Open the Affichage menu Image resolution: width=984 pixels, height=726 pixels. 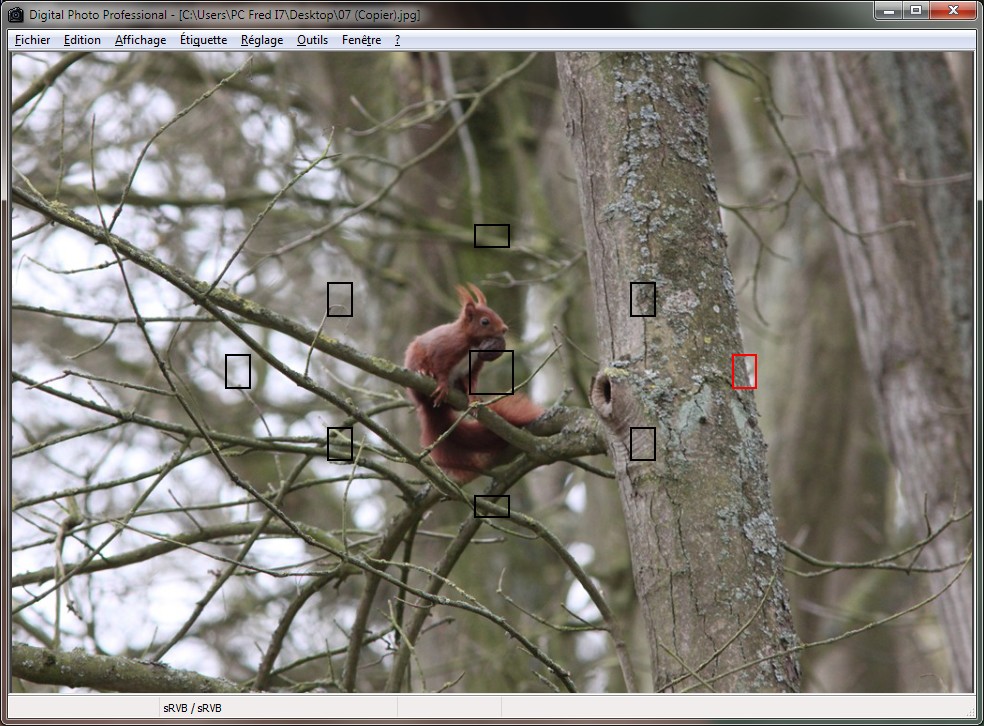point(141,40)
